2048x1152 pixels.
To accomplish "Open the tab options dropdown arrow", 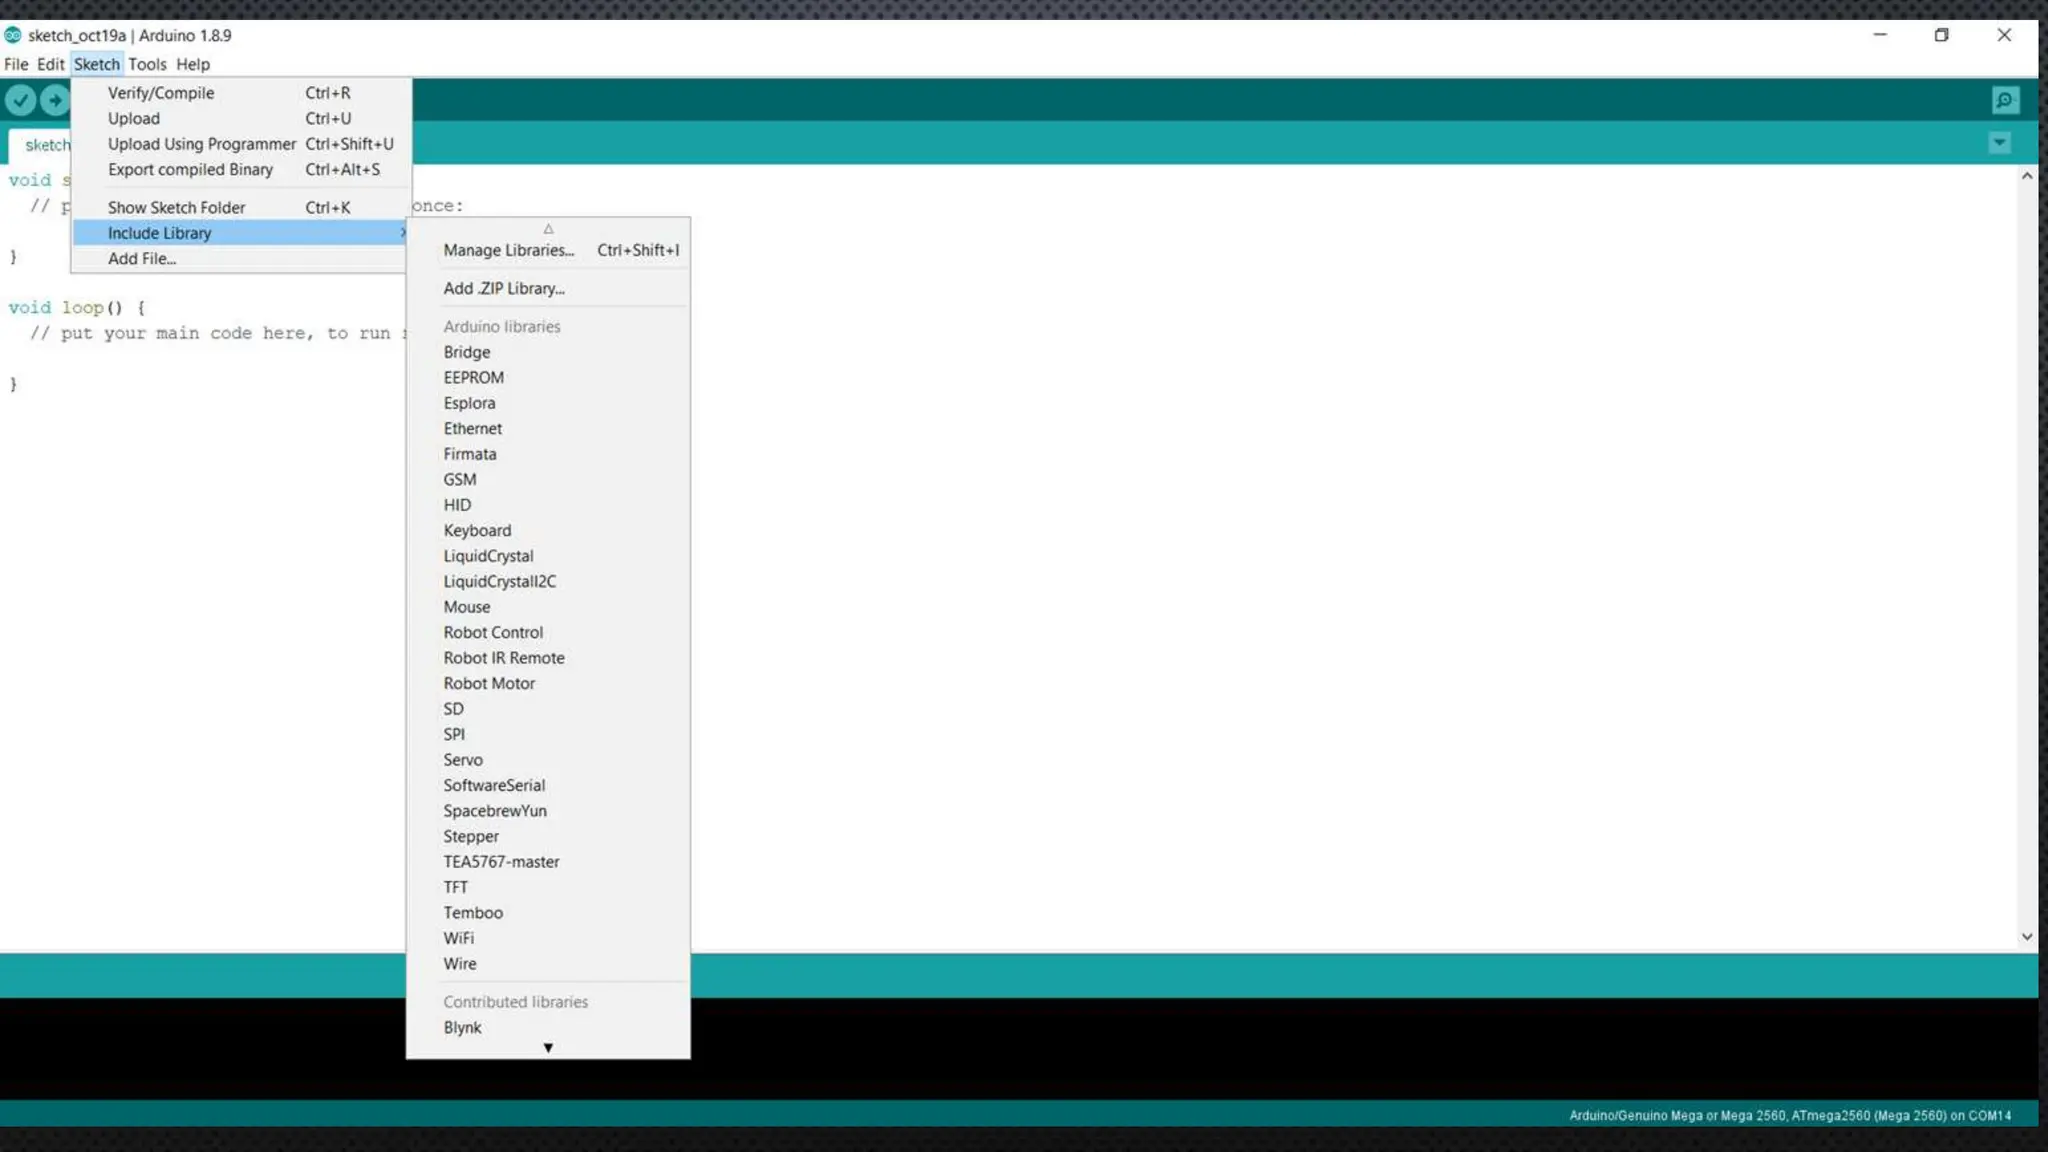I will tap(1999, 143).
